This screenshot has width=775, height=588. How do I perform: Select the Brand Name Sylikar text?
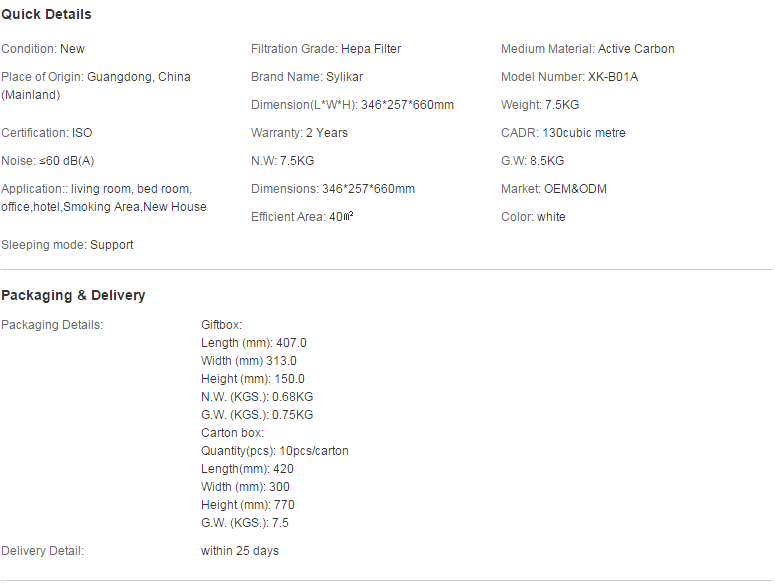click(x=307, y=77)
